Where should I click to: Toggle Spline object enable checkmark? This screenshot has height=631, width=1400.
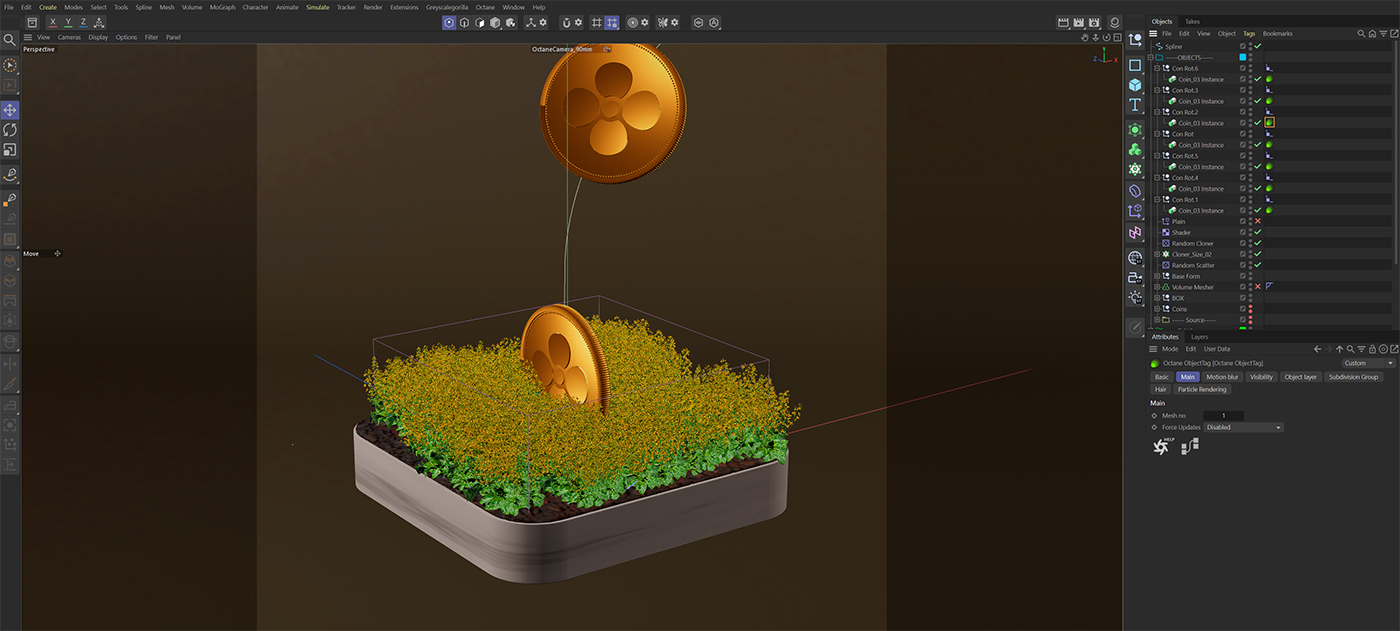click(x=1258, y=46)
